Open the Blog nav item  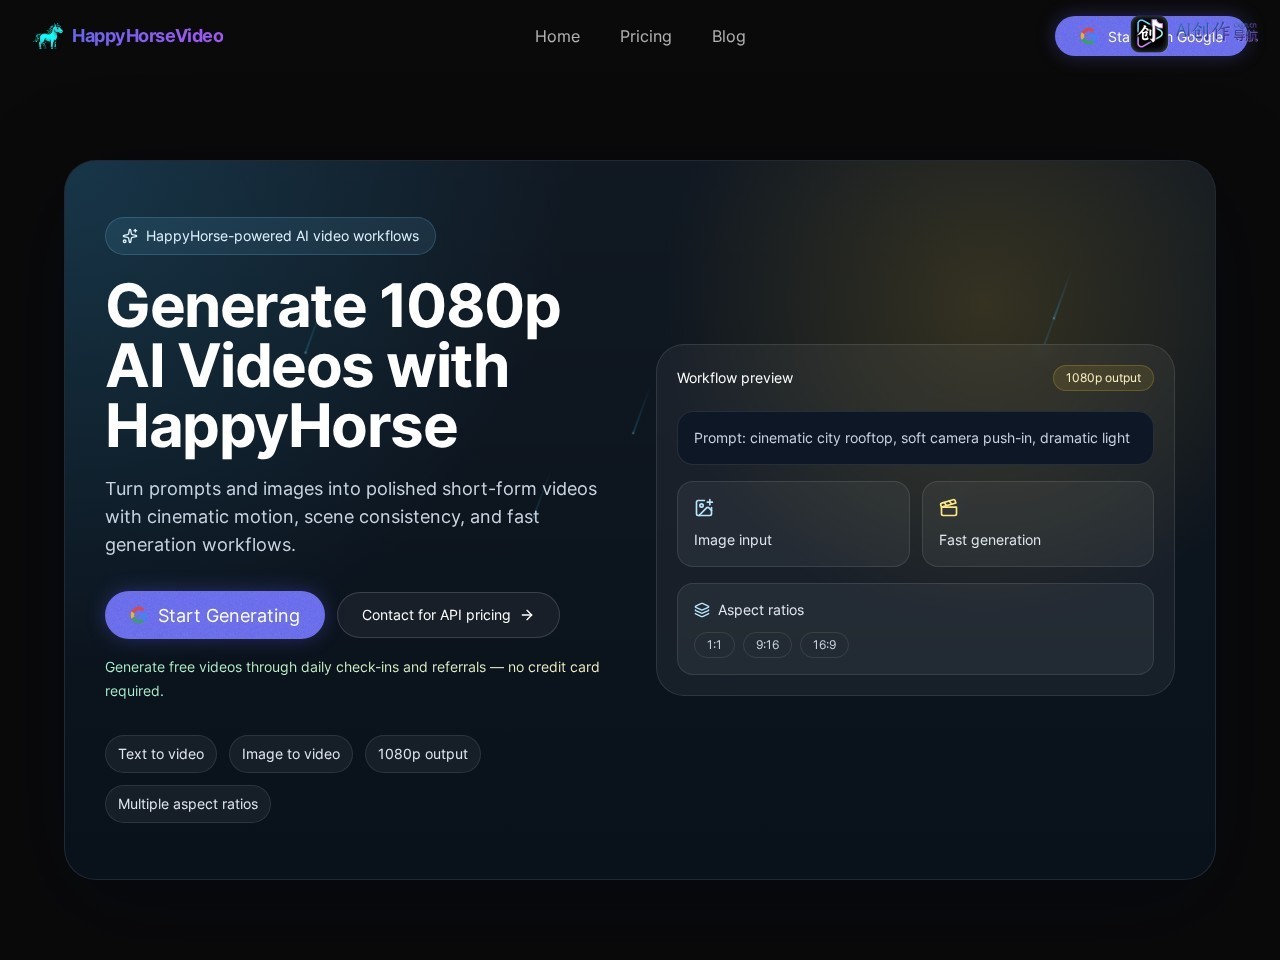pyautogui.click(x=728, y=36)
